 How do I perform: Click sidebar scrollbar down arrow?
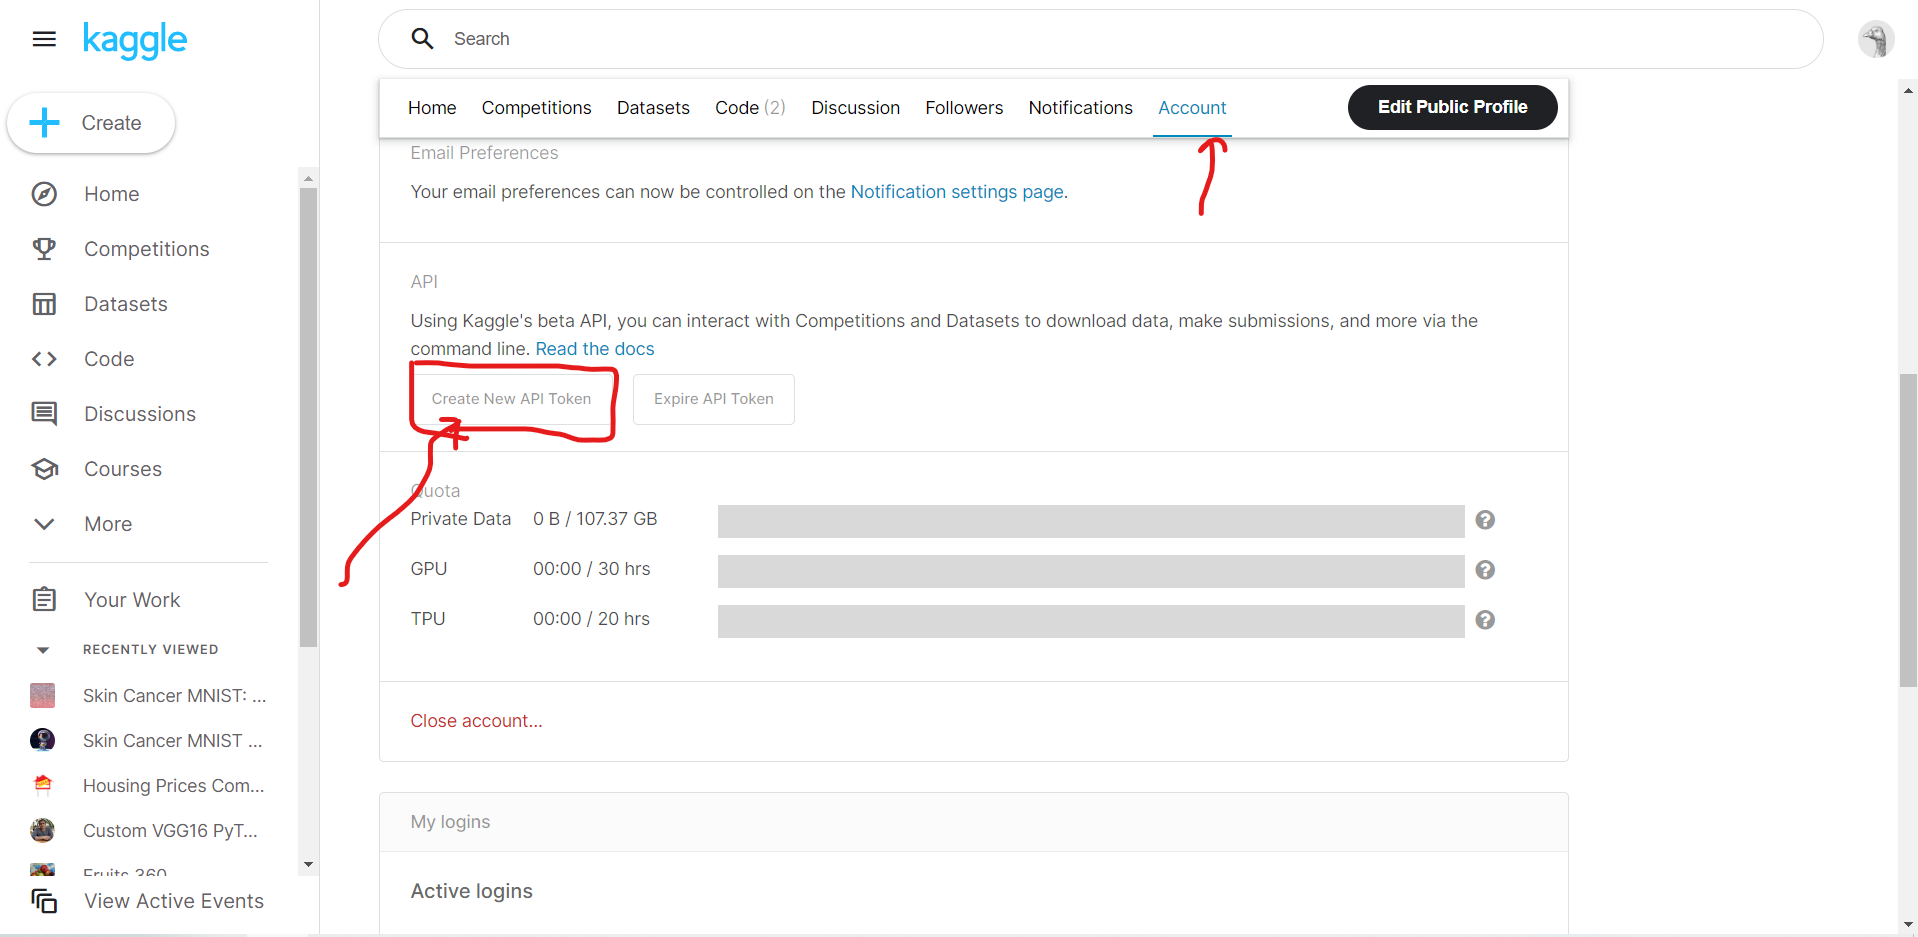[308, 865]
